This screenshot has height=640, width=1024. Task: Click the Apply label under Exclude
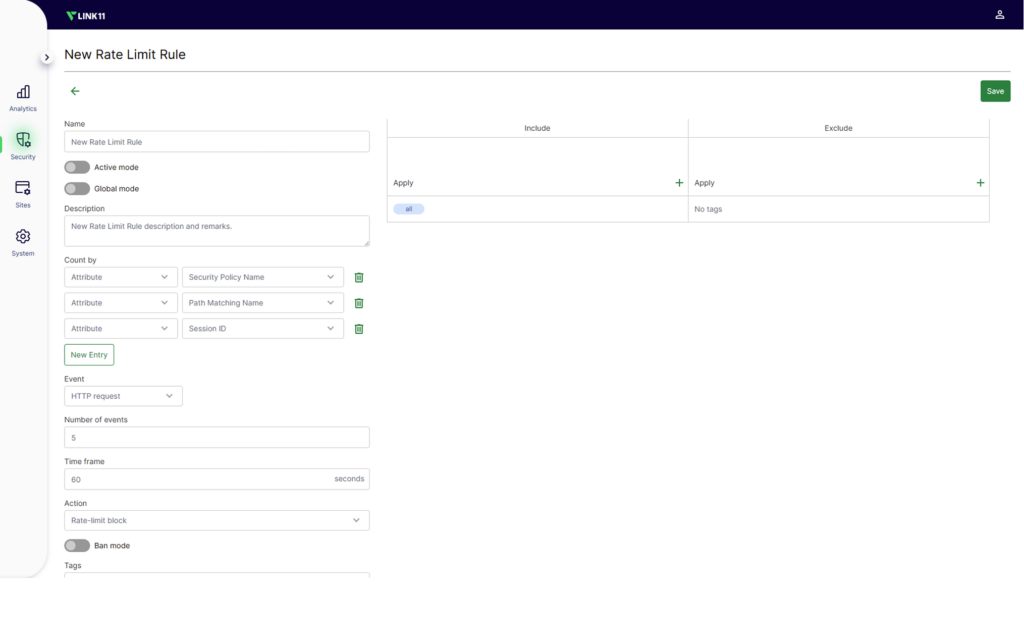[x=704, y=183]
